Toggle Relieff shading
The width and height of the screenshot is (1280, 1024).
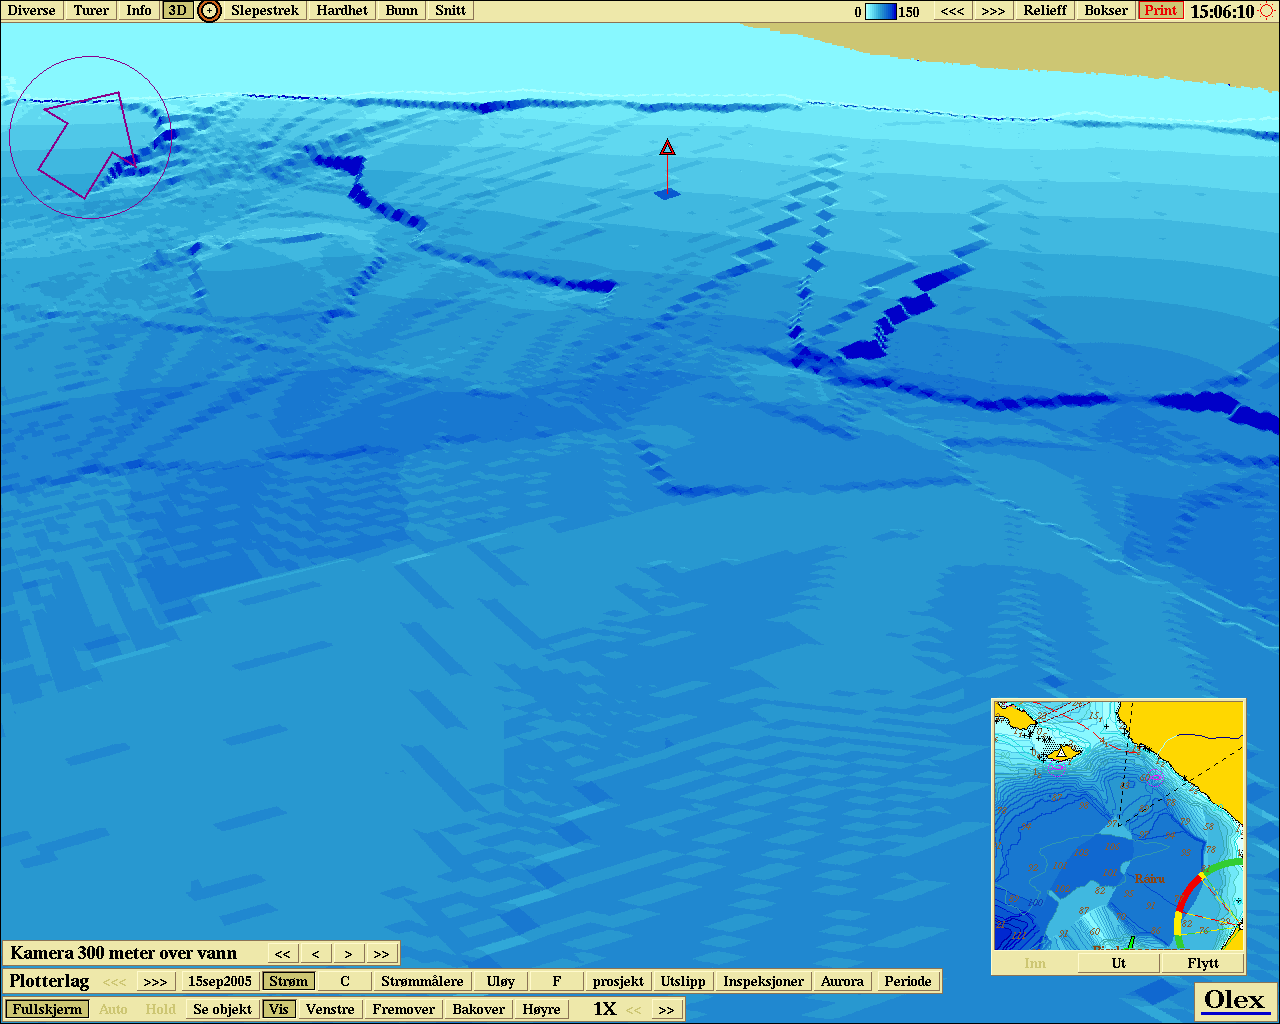click(1045, 11)
